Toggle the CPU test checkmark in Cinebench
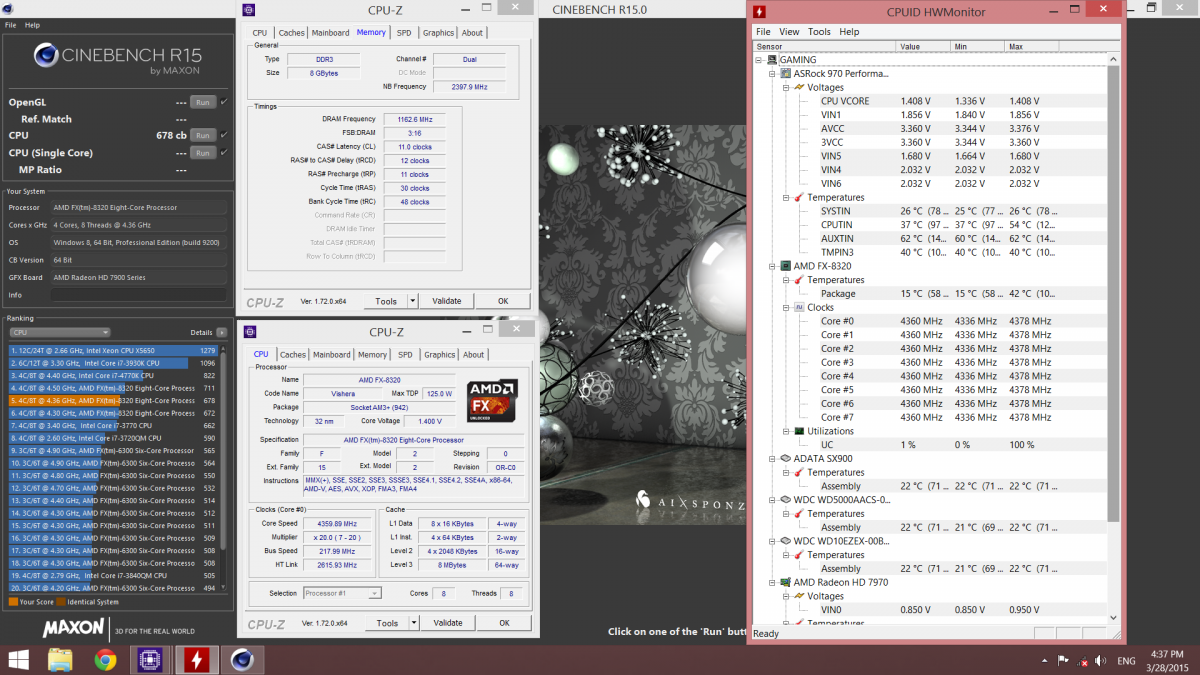 [224, 135]
